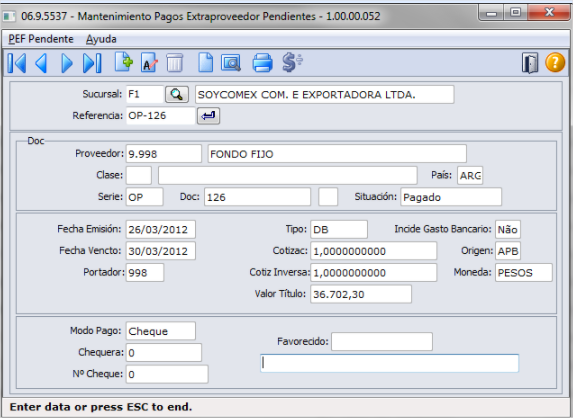Click search magnifier toolbar icon
This screenshot has height=418, width=573.
tap(231, 63)
